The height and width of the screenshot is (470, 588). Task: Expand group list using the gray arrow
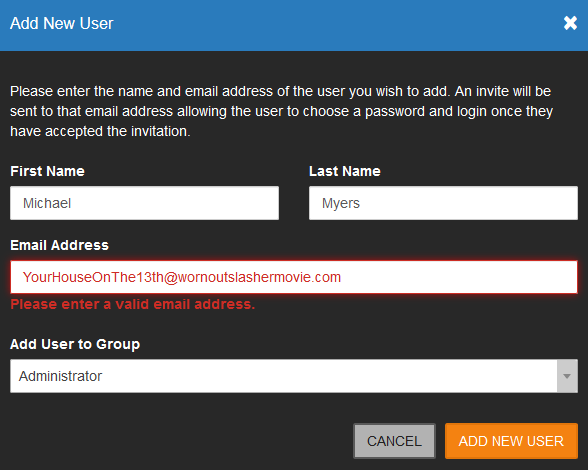pos(567,376)
